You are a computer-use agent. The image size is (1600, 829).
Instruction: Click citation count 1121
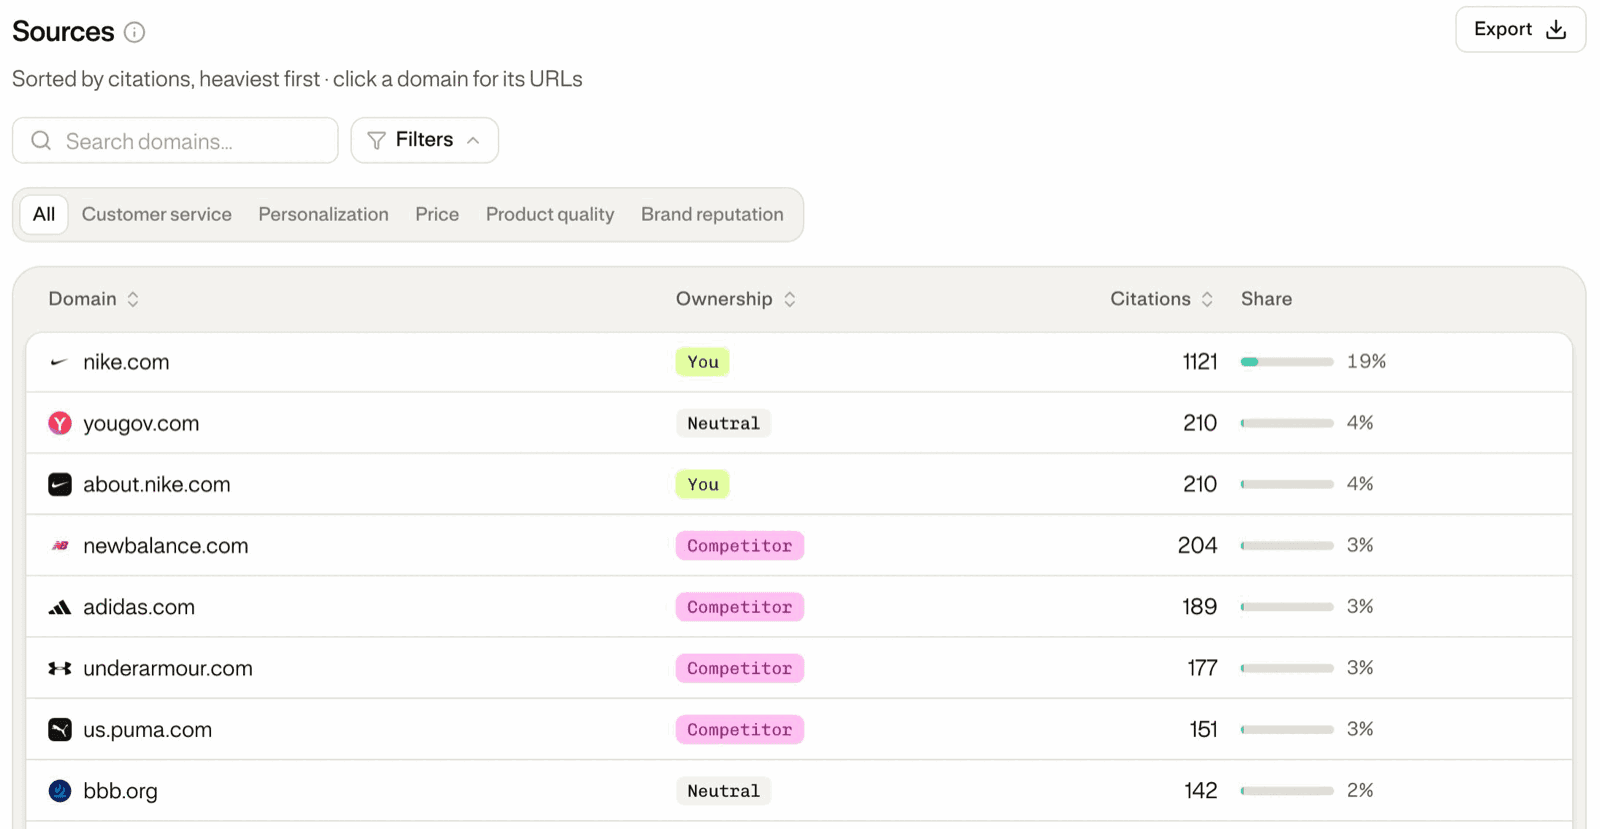point(1200,362)
